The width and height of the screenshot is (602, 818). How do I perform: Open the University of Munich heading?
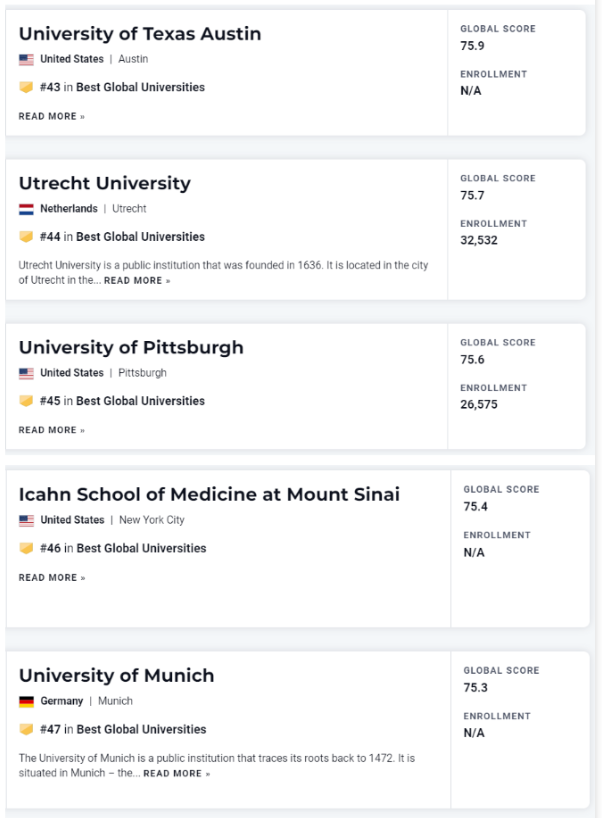click(x=116, y=676)
